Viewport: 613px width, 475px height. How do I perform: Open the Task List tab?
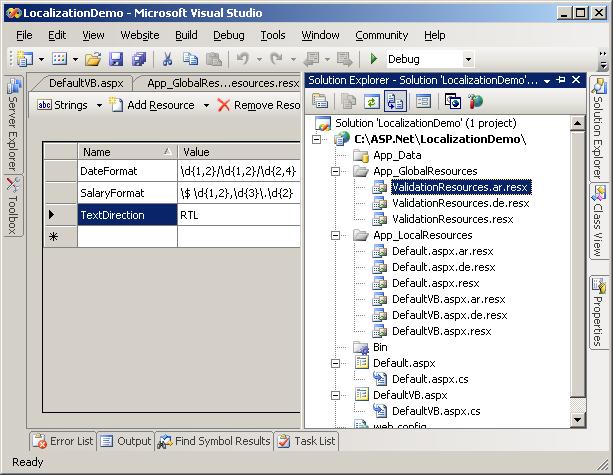(x=306, y=441)
